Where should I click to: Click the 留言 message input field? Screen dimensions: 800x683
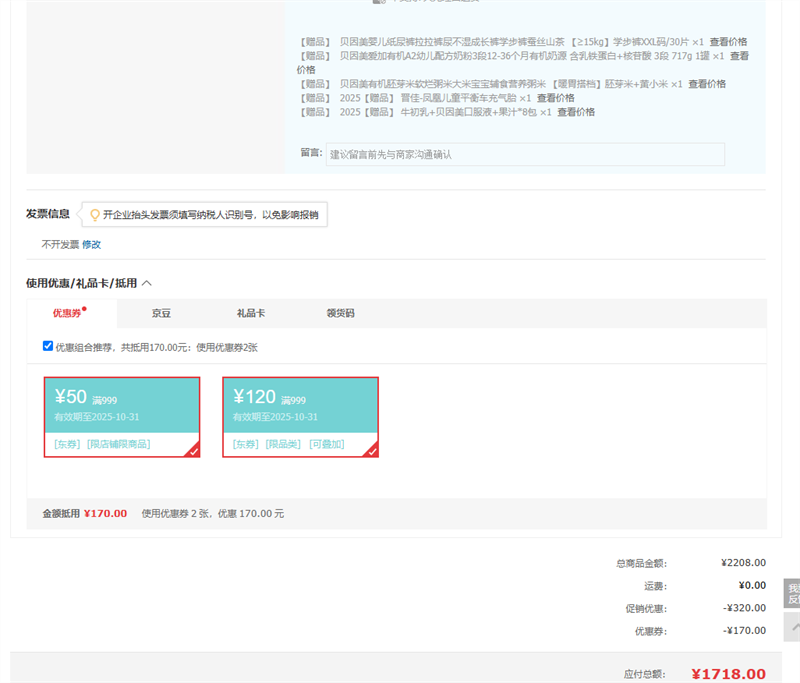click(524, 154)
